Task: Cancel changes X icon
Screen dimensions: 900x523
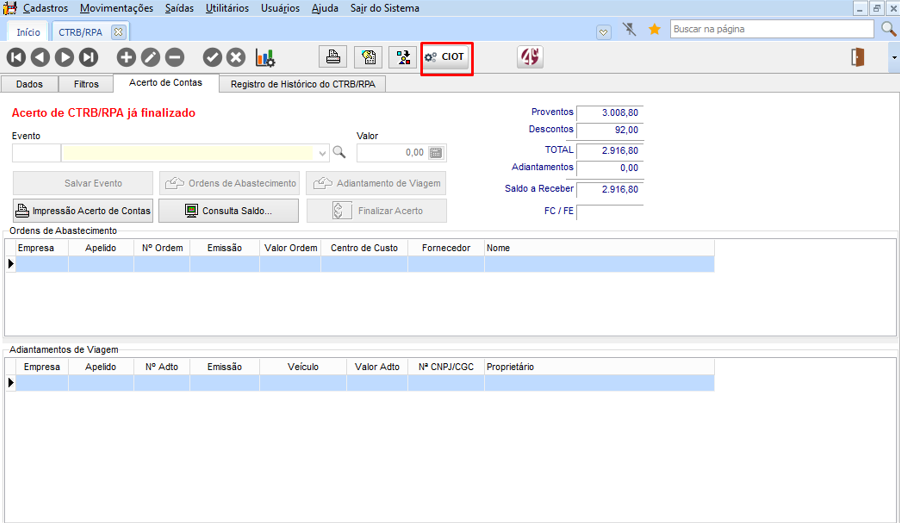Action: tap(236, 57)
